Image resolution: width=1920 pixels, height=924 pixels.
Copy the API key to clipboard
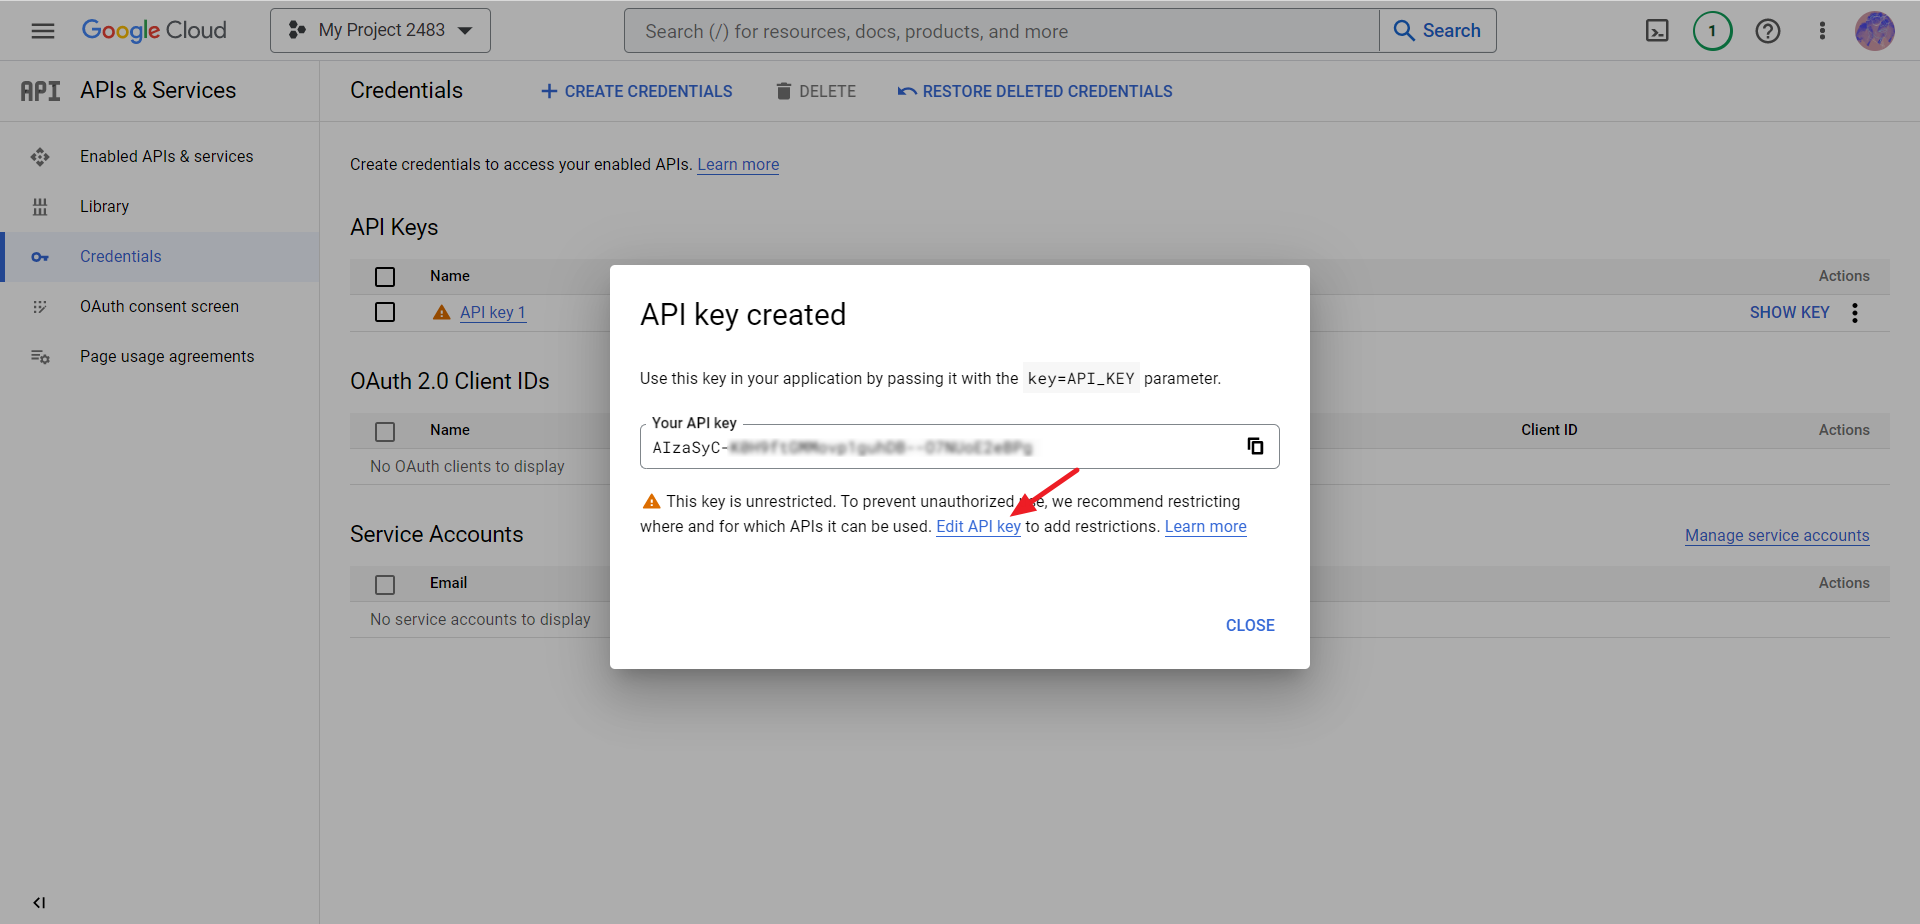click(1255, 446)
